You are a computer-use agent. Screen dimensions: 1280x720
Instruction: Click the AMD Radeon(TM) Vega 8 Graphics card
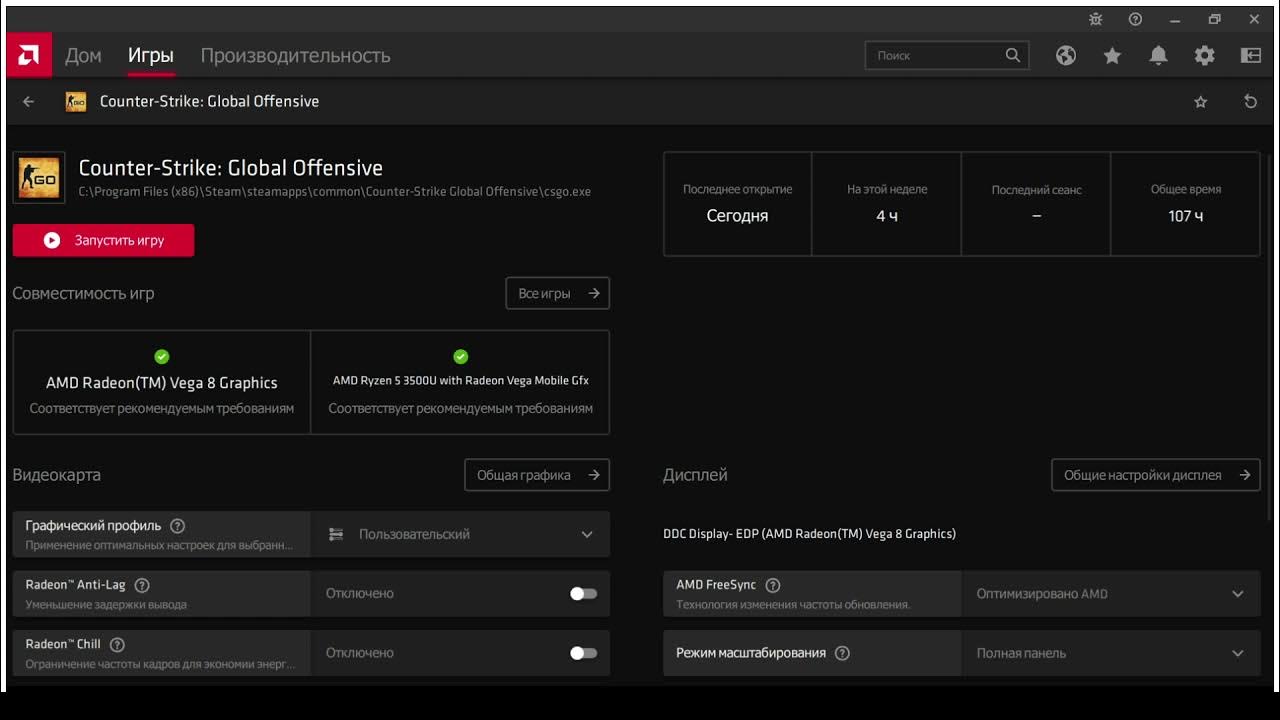tap(162, 382)
